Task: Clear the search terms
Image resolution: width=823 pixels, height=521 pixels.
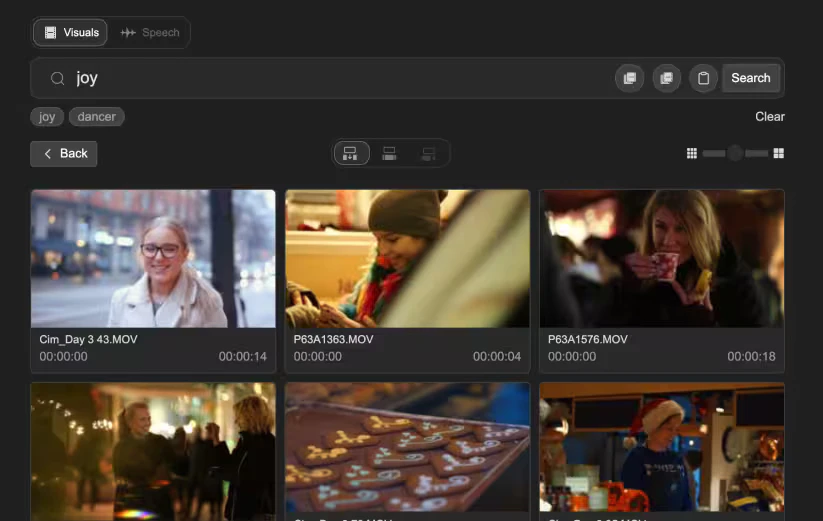Action: (x=769, y=117)
